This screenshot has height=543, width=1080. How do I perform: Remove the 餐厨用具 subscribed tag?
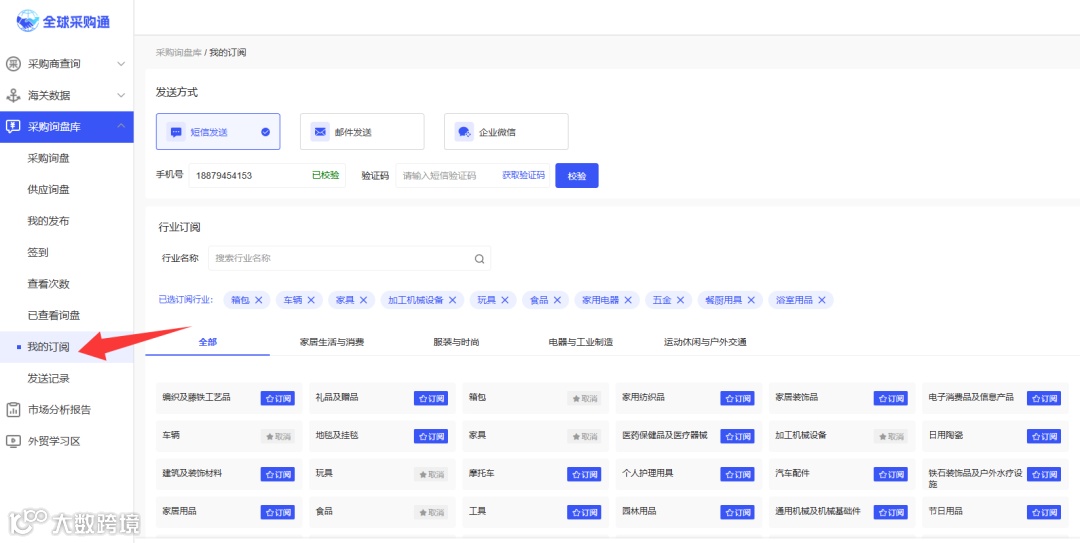tap(751, 300)
